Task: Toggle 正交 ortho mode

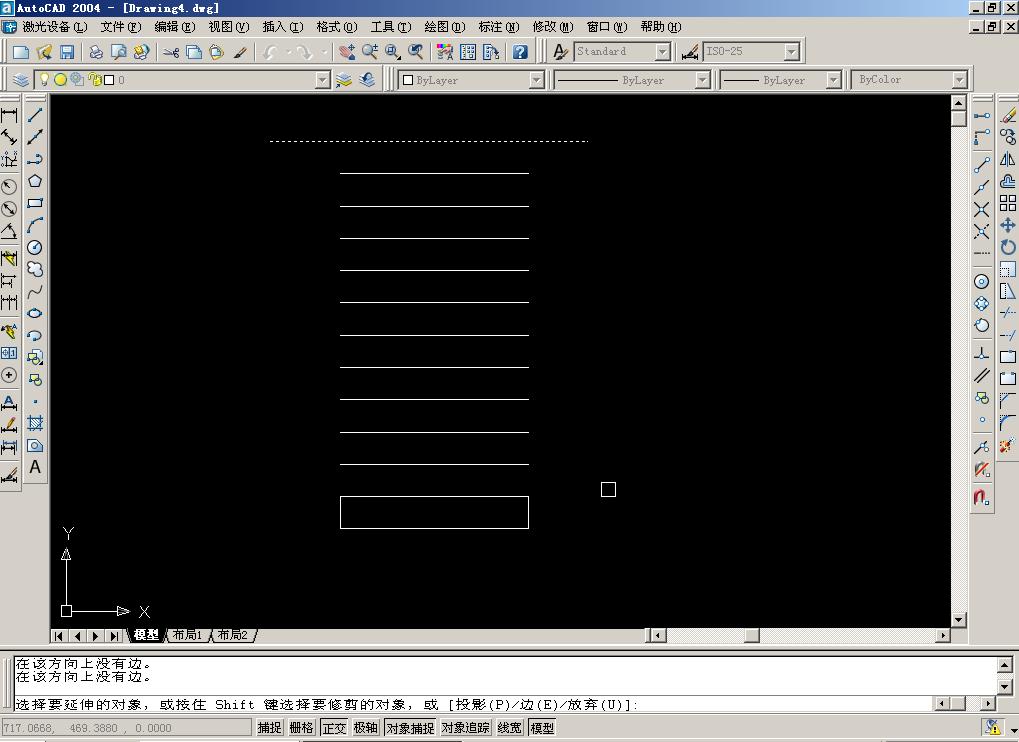Action: [x=334, y=728]
